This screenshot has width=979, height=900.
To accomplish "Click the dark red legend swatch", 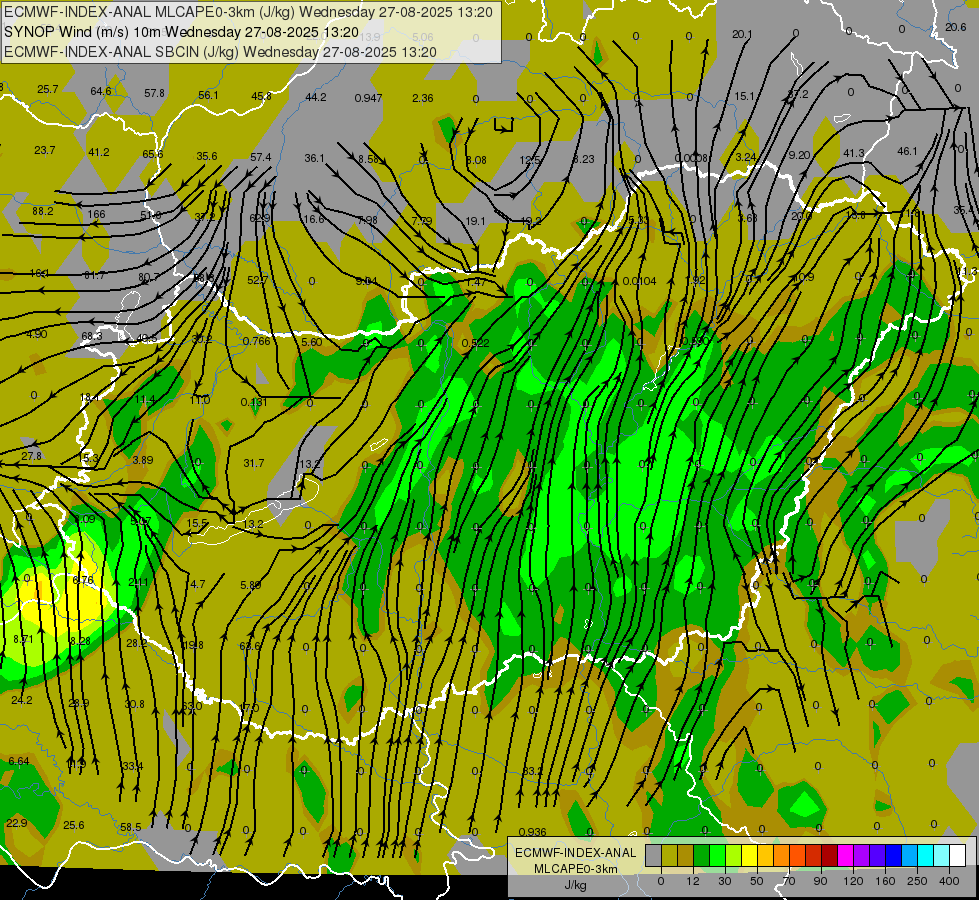I will coord(830,855).
